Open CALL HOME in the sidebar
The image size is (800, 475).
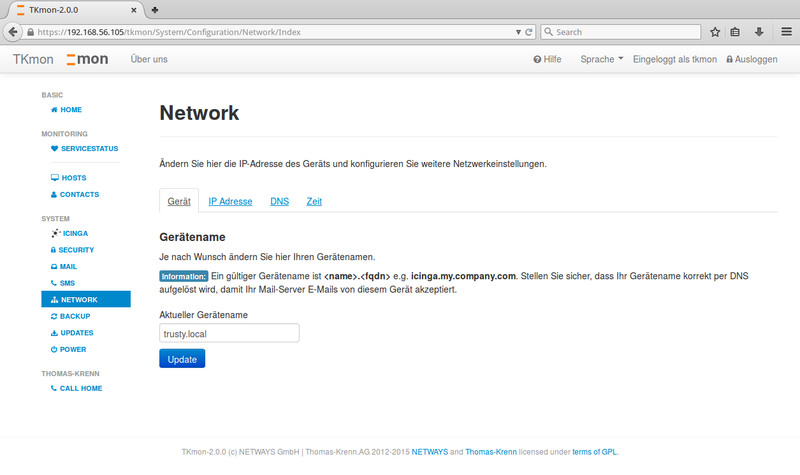point(77,388)
